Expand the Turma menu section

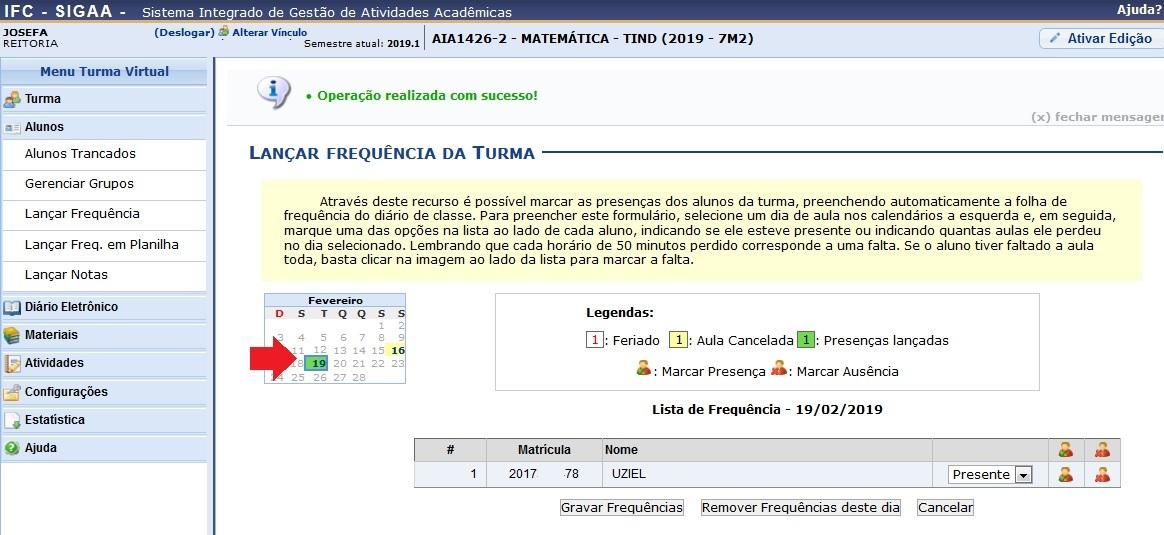coord(104,99)
